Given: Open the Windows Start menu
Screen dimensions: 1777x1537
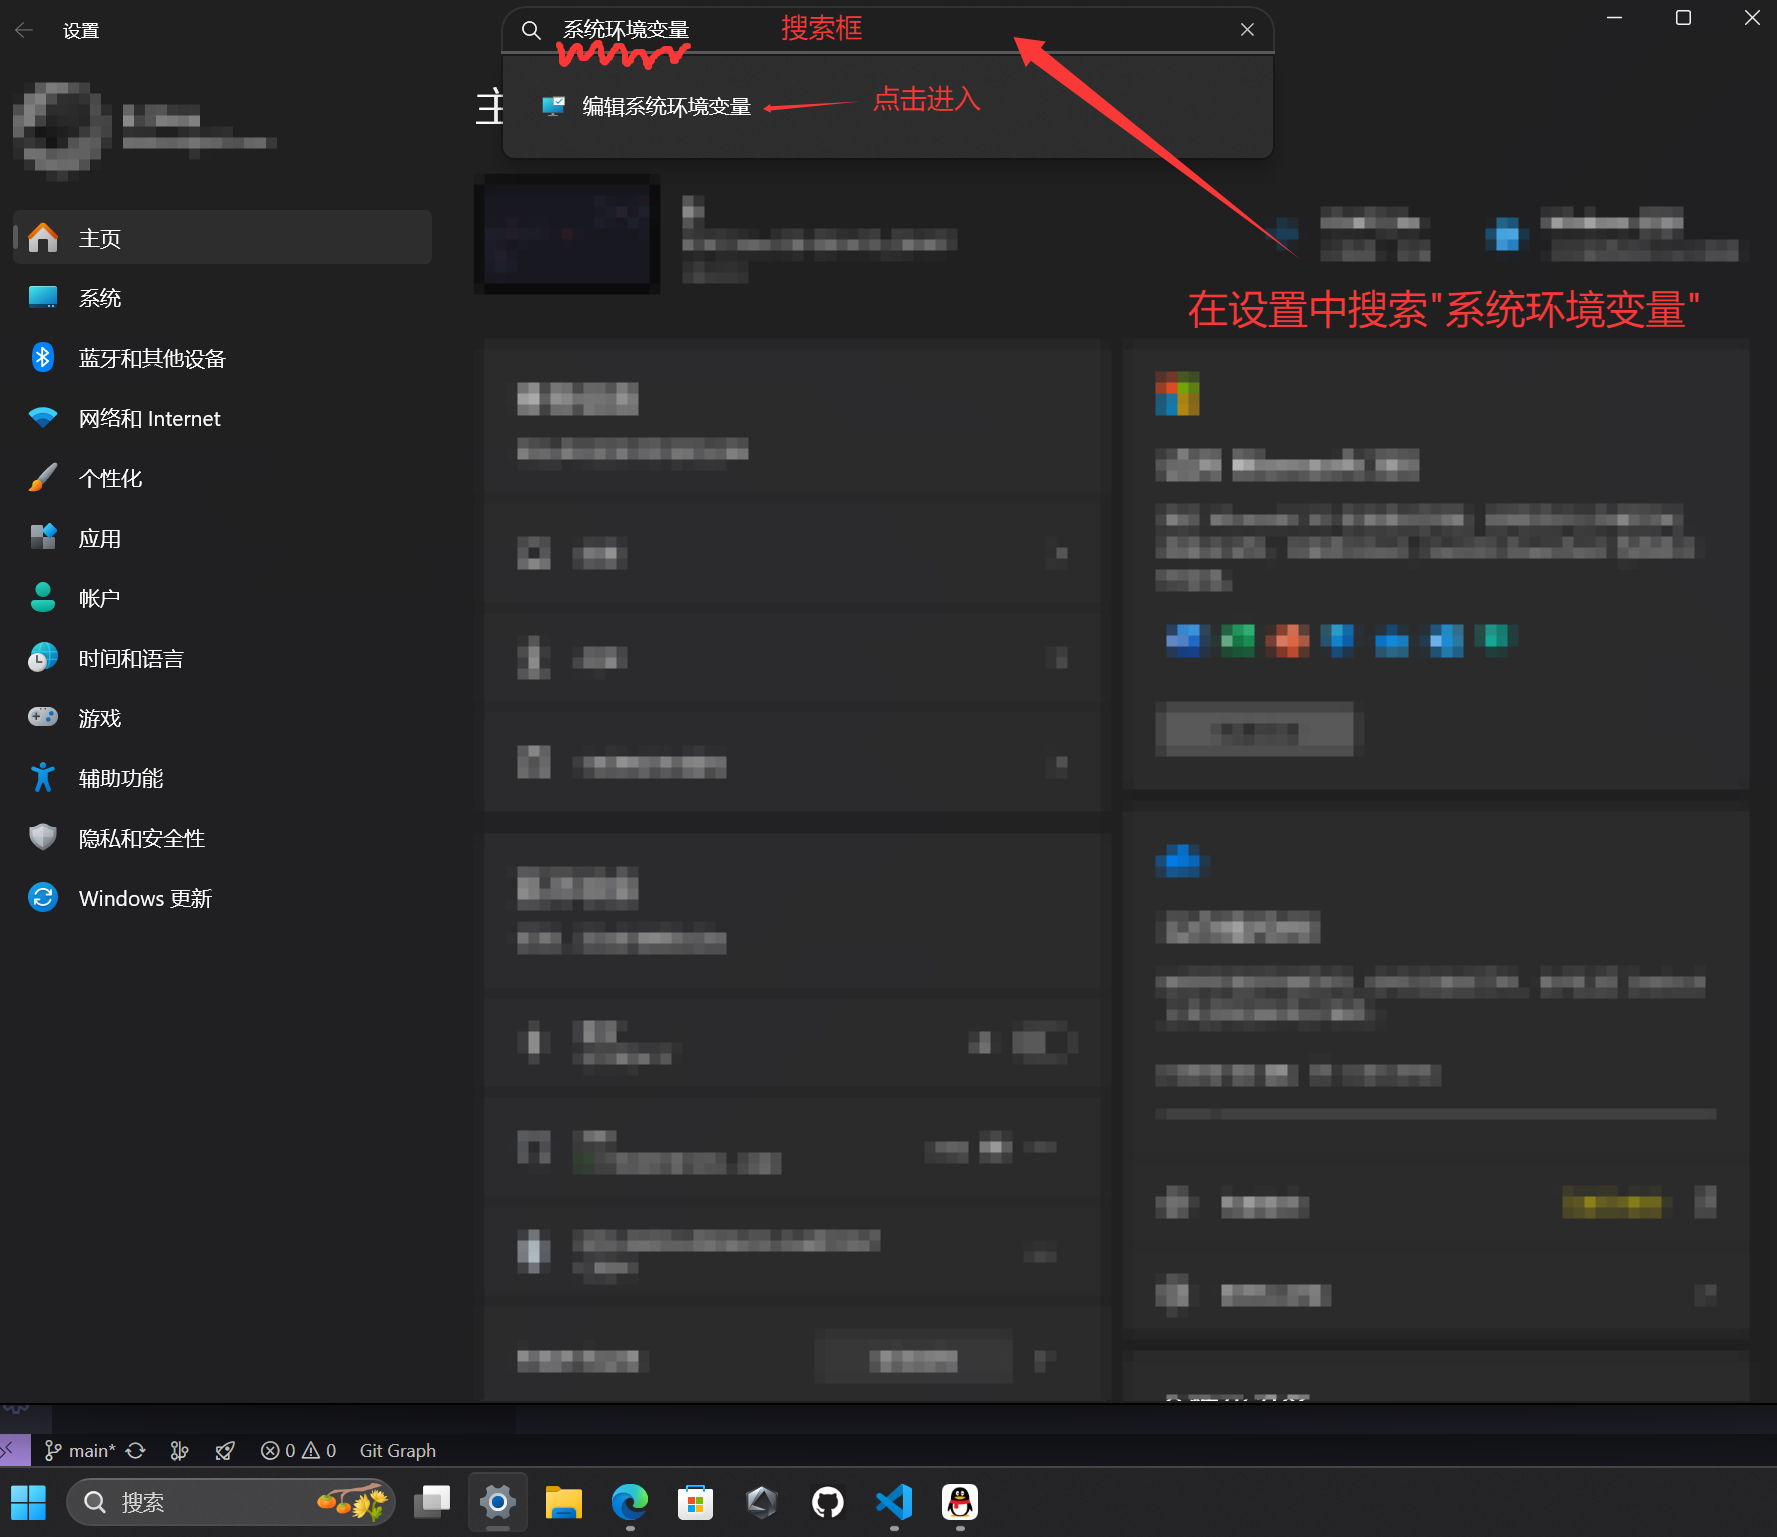Looking at the screenshot, I should click(28, 1502).
